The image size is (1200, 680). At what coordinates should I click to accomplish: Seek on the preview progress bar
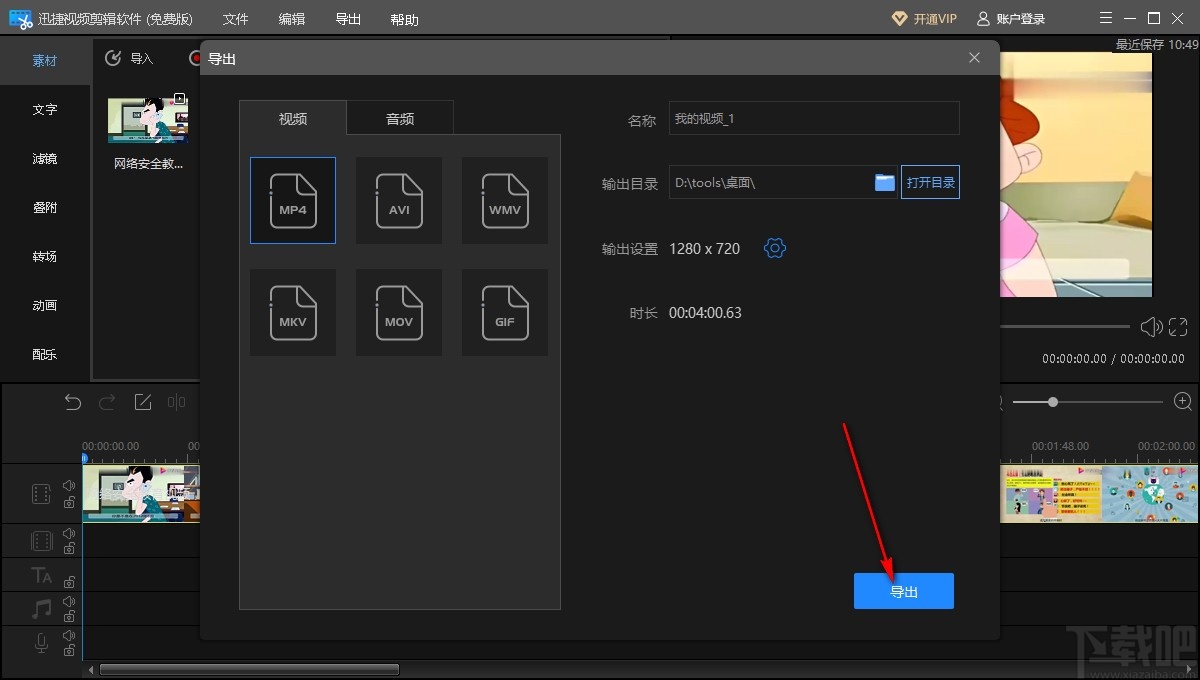1065,327
